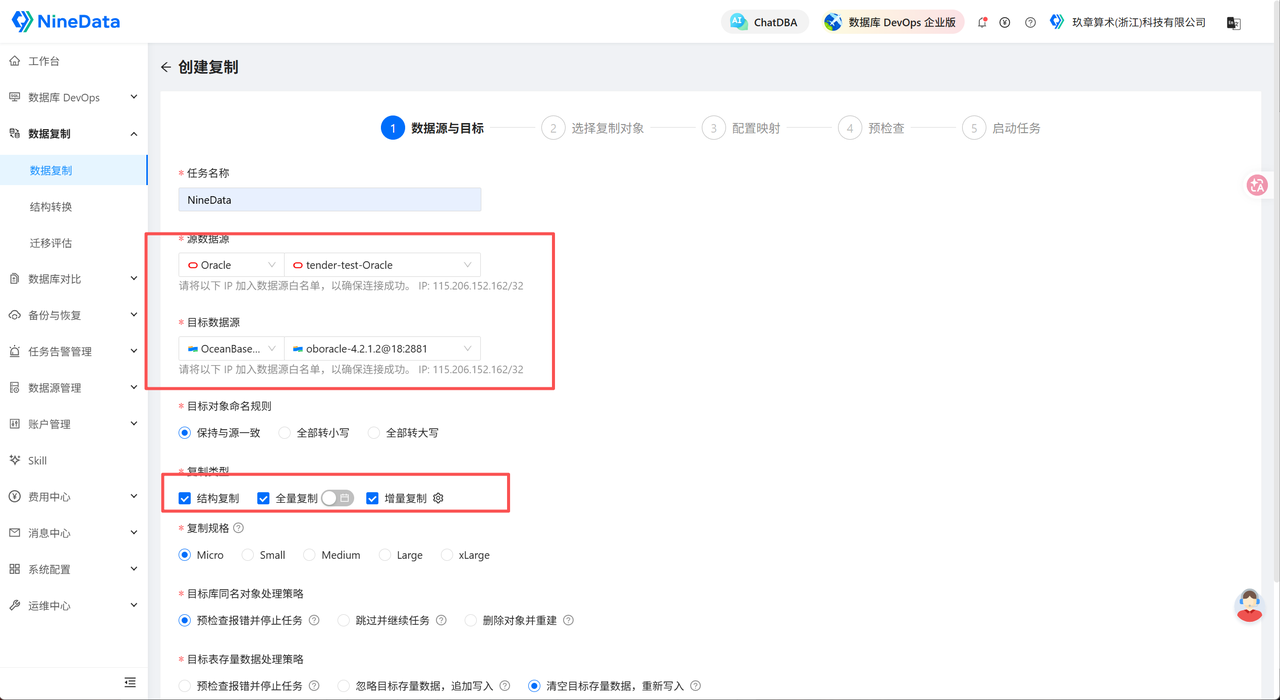Go back using the arrow beside 创建复制
This screenshot has height=700, width=1280.
[166, 67]
